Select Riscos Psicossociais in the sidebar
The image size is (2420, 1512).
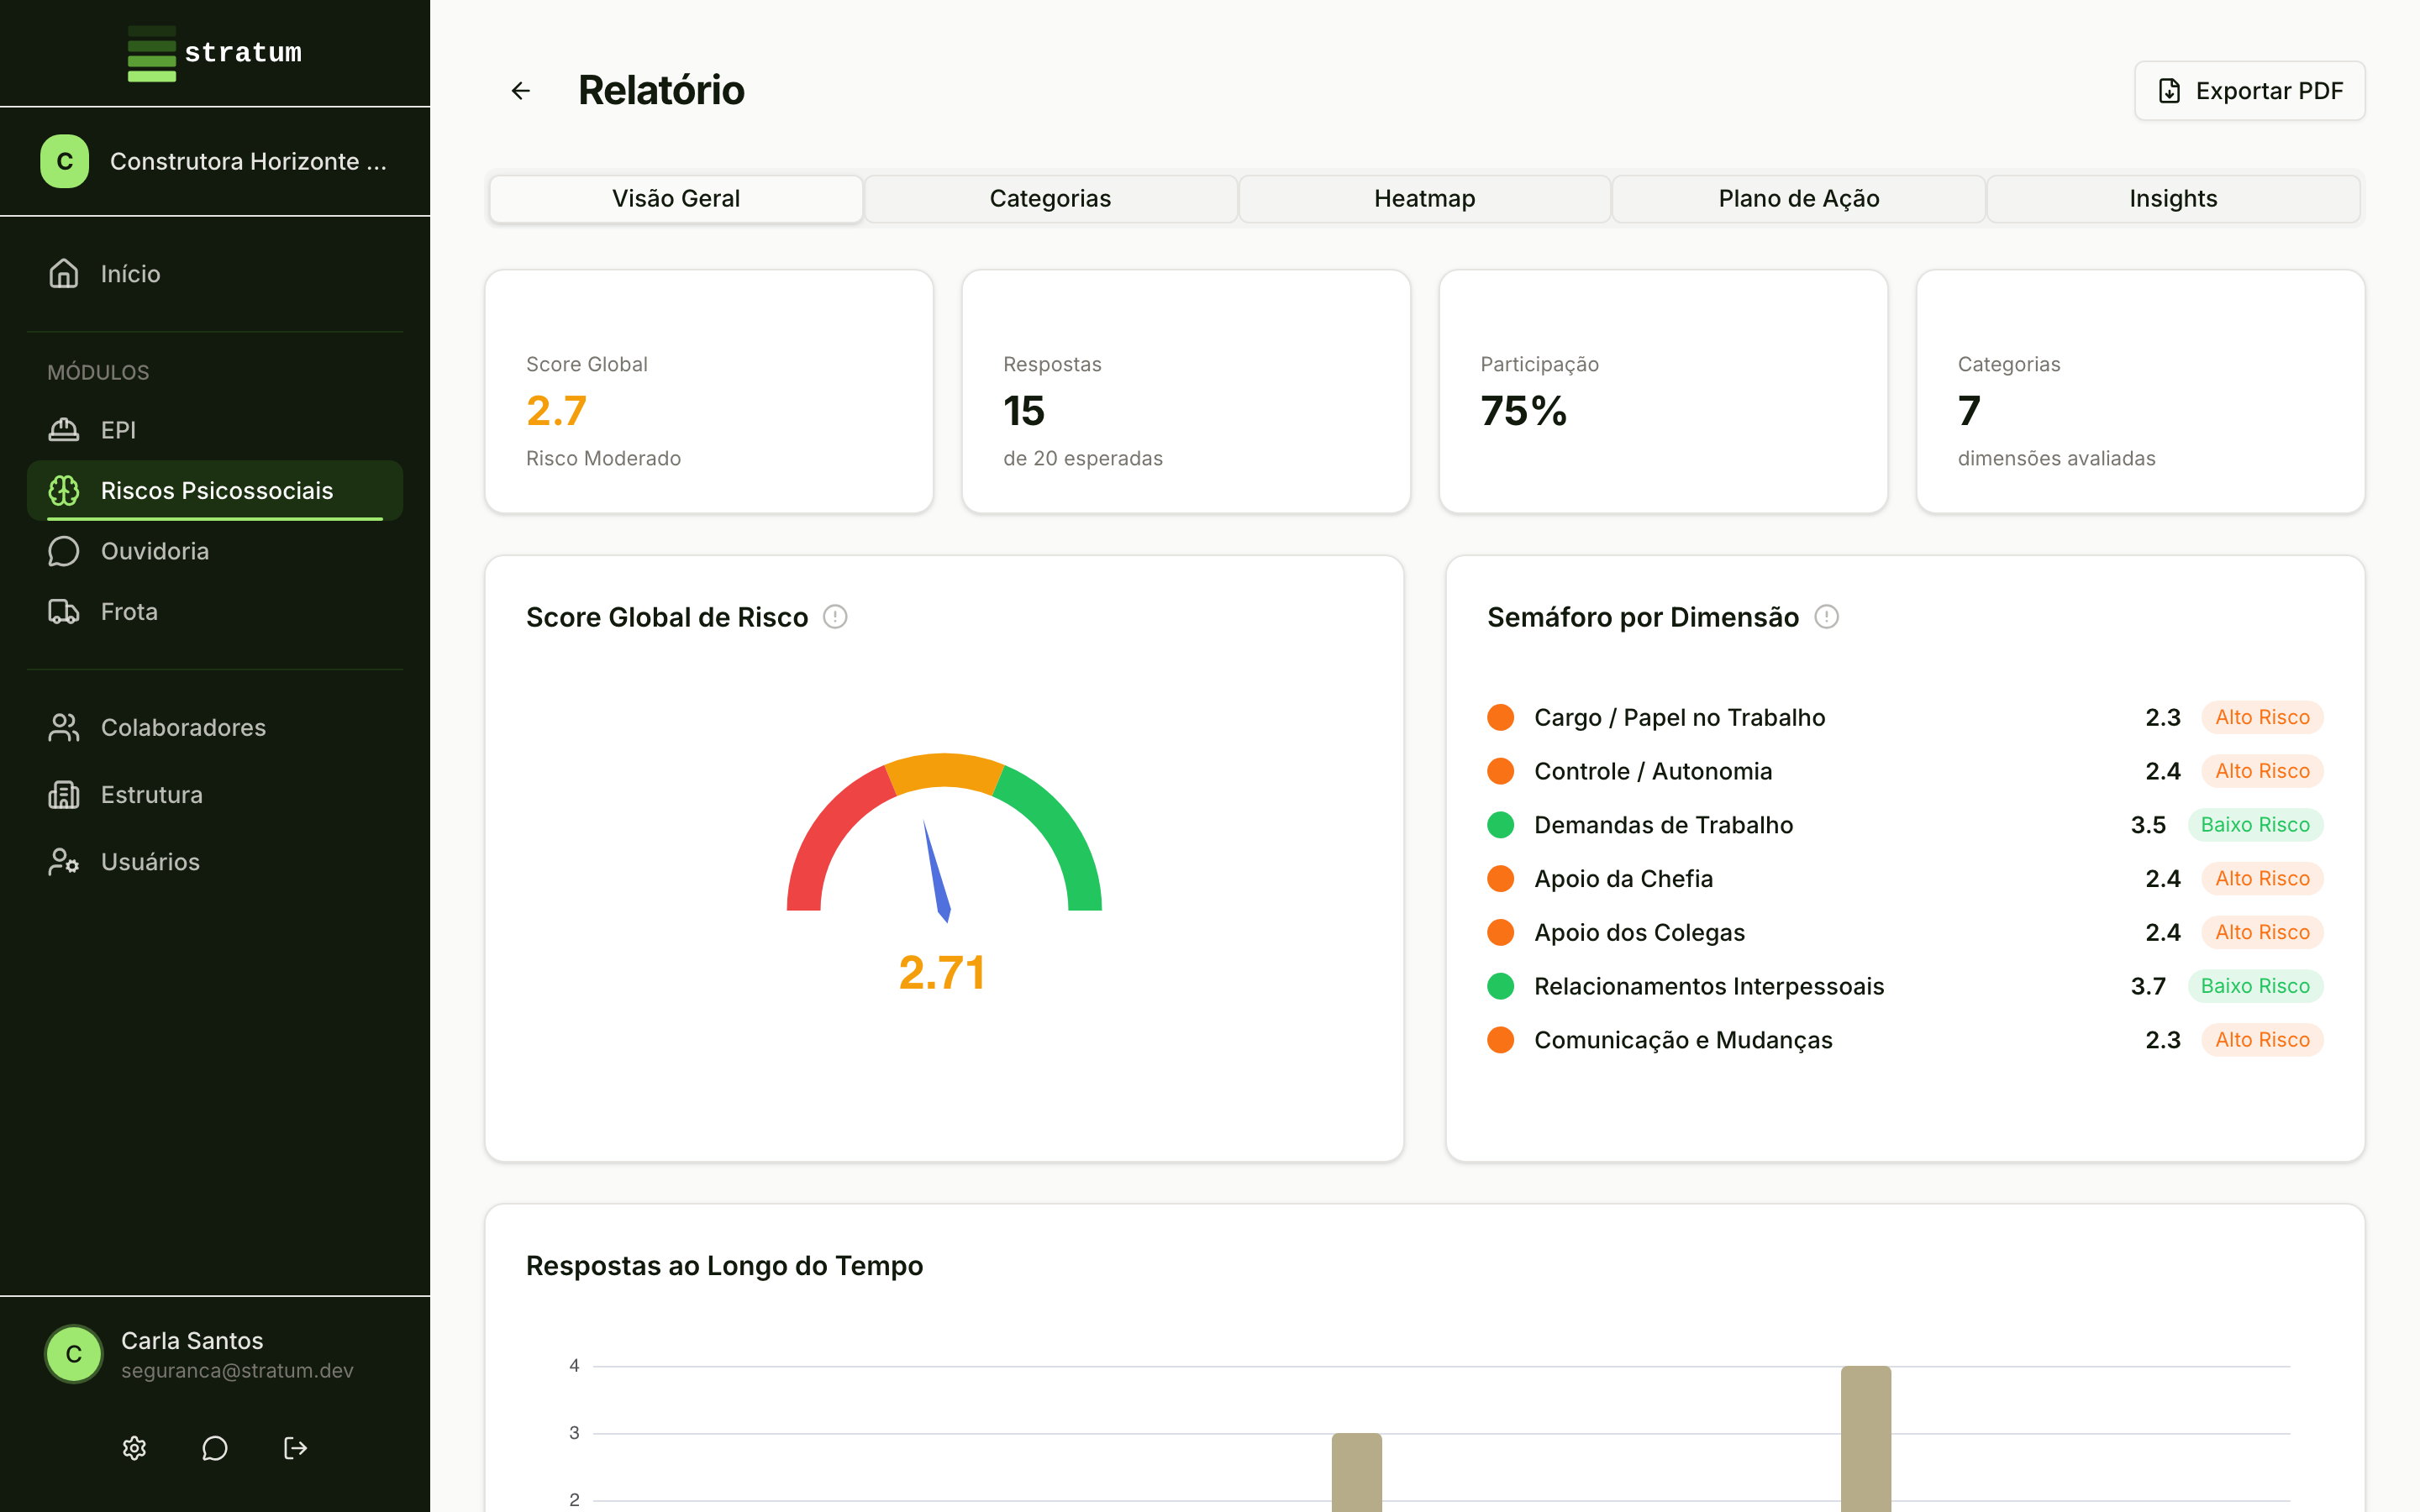click(x=215, y=490)
